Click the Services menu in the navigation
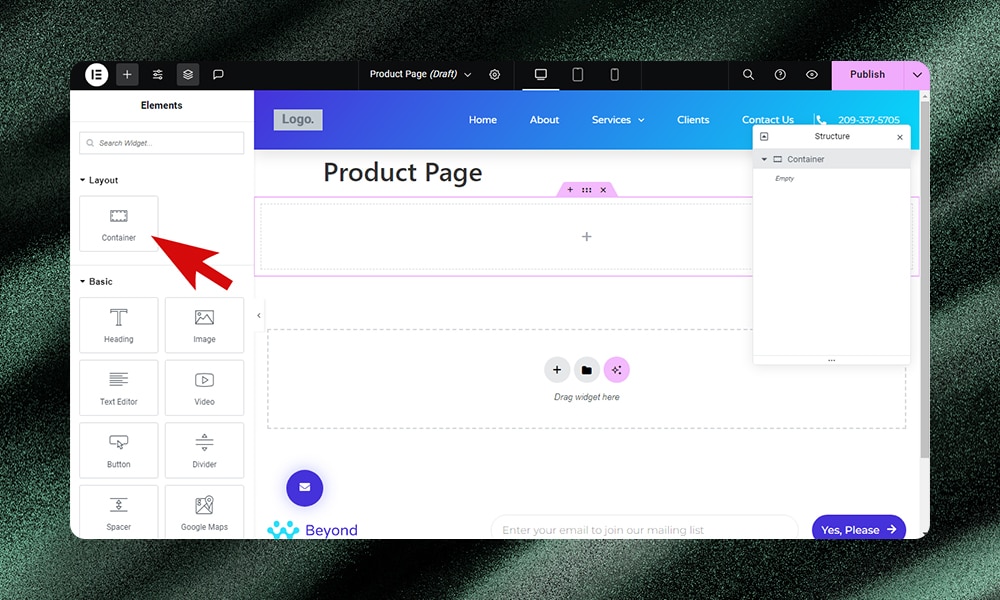 point(617,120)
